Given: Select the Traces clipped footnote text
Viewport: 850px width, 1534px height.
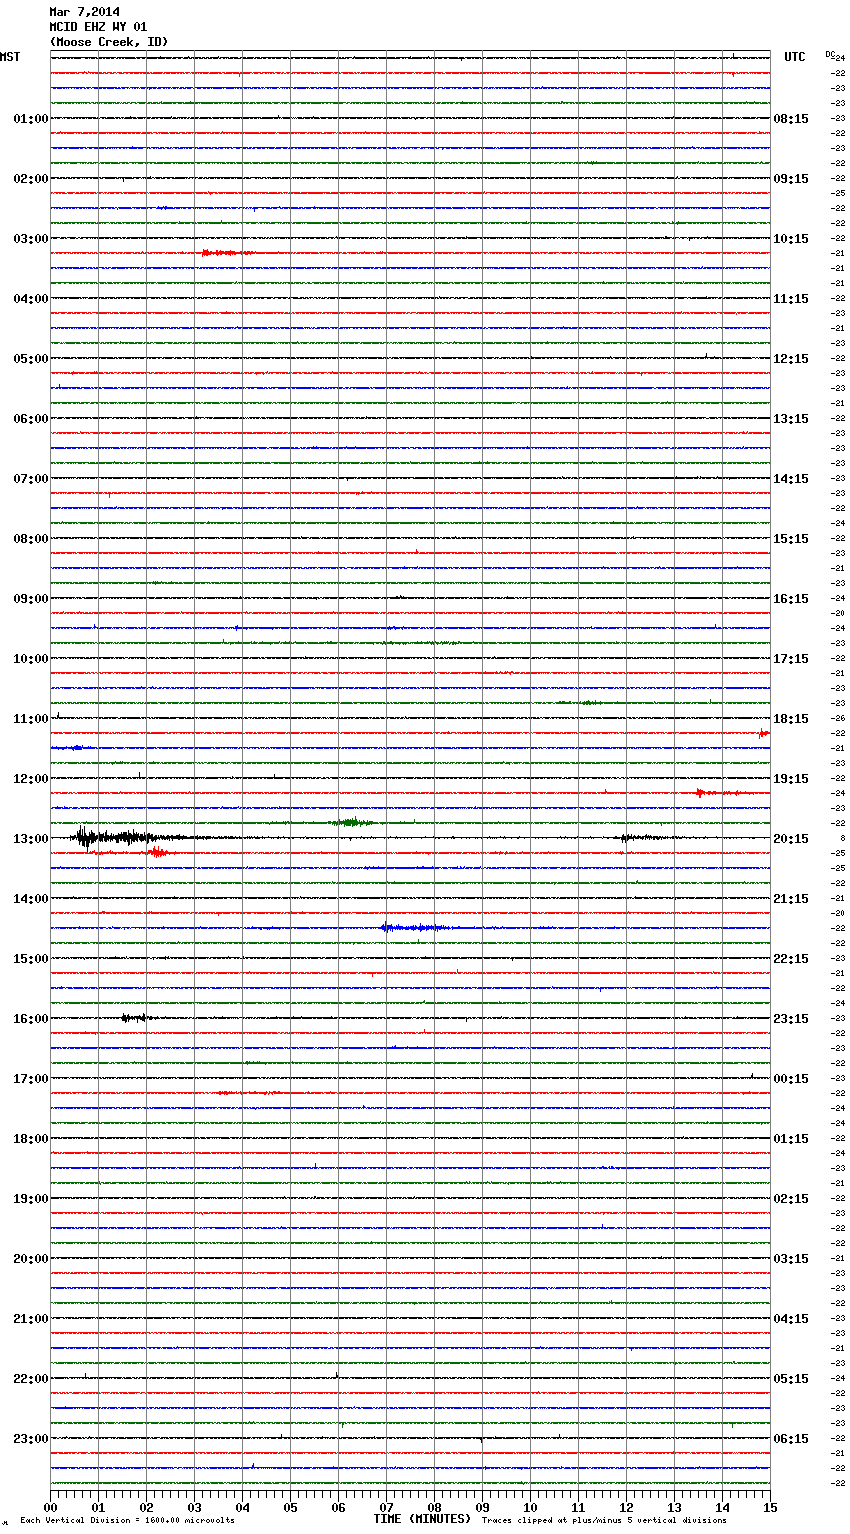Looking at the screenshot, I should tap(604, 1521).
